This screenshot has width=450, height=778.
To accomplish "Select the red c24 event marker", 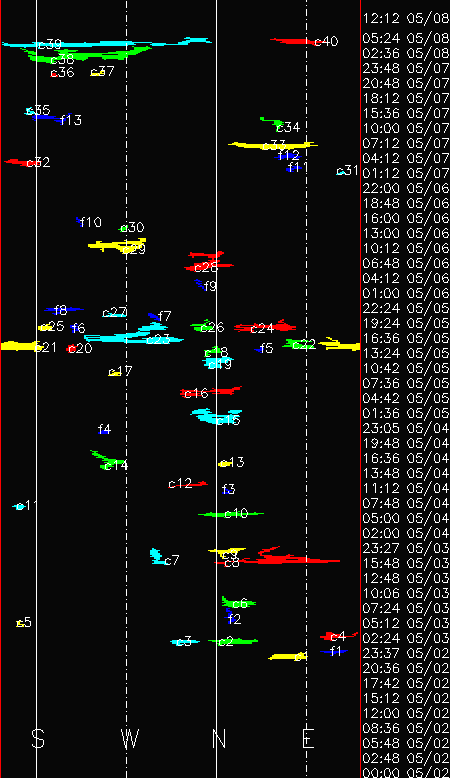I will (x=265, y=327).
